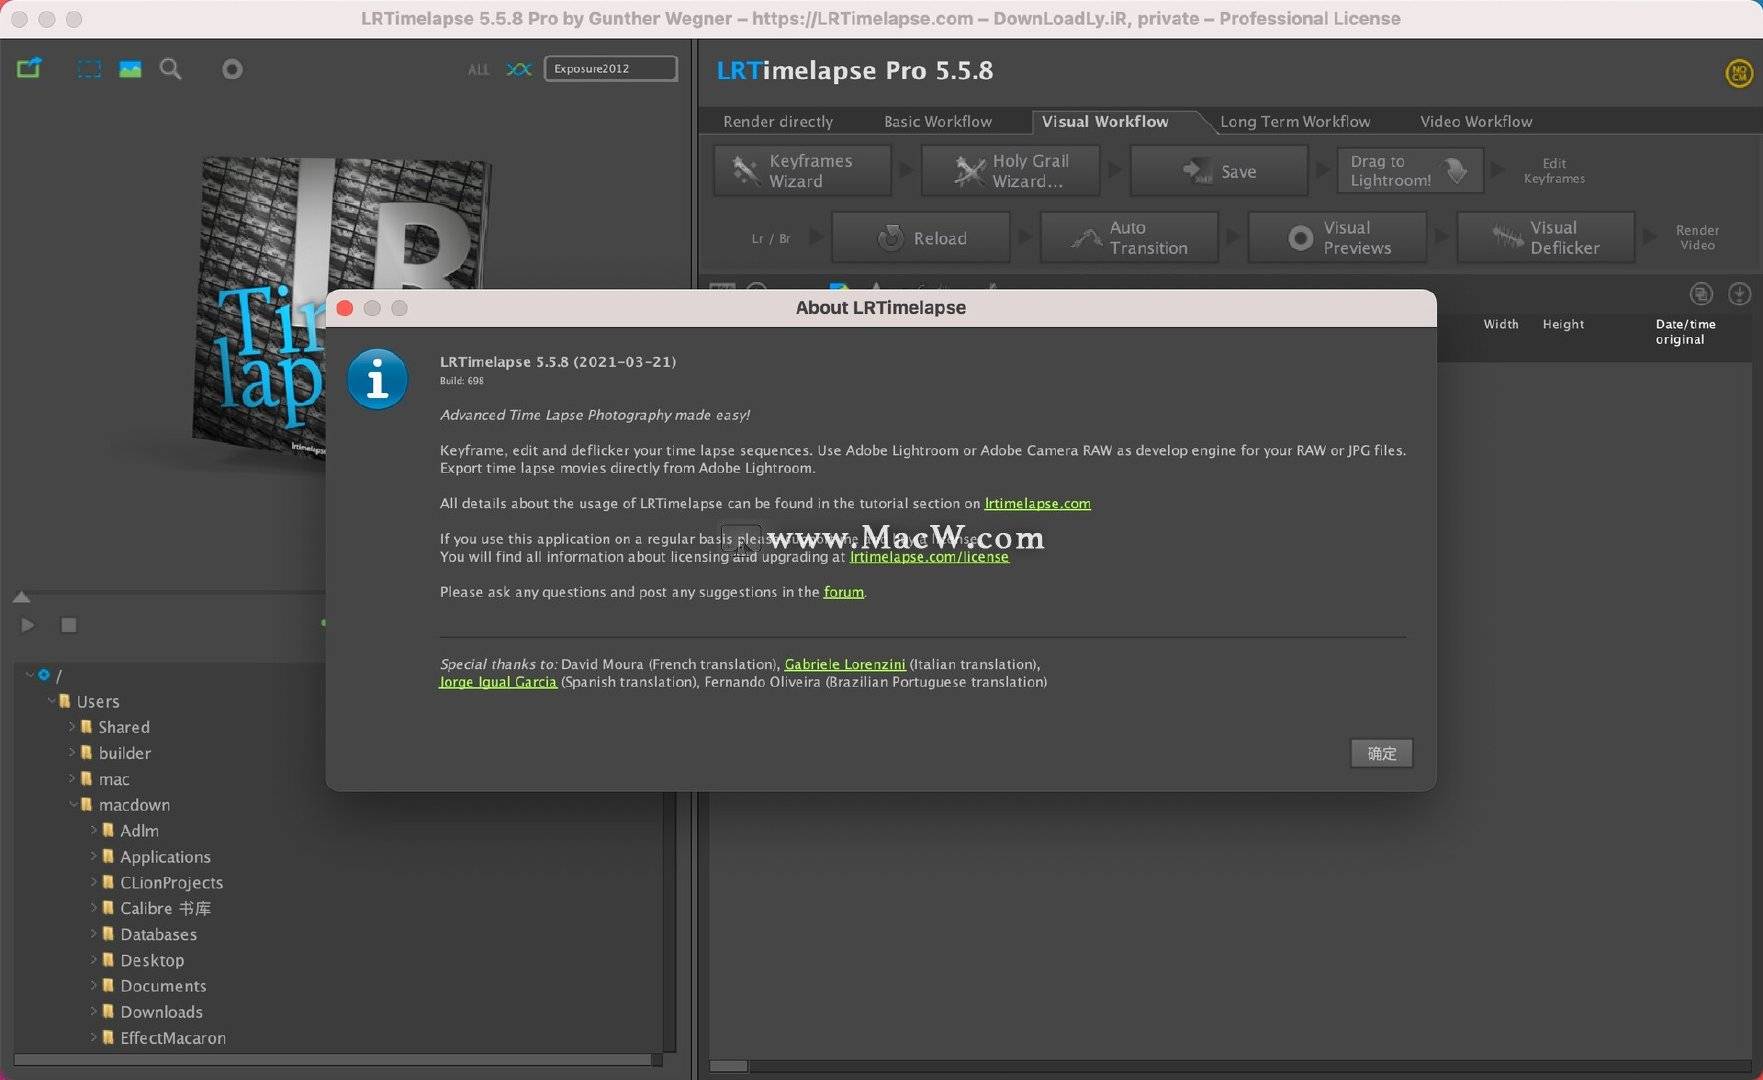The width and height of the screenshot is (1763, 1080).
Task: Select the Desktop folder
Action: 152,960
